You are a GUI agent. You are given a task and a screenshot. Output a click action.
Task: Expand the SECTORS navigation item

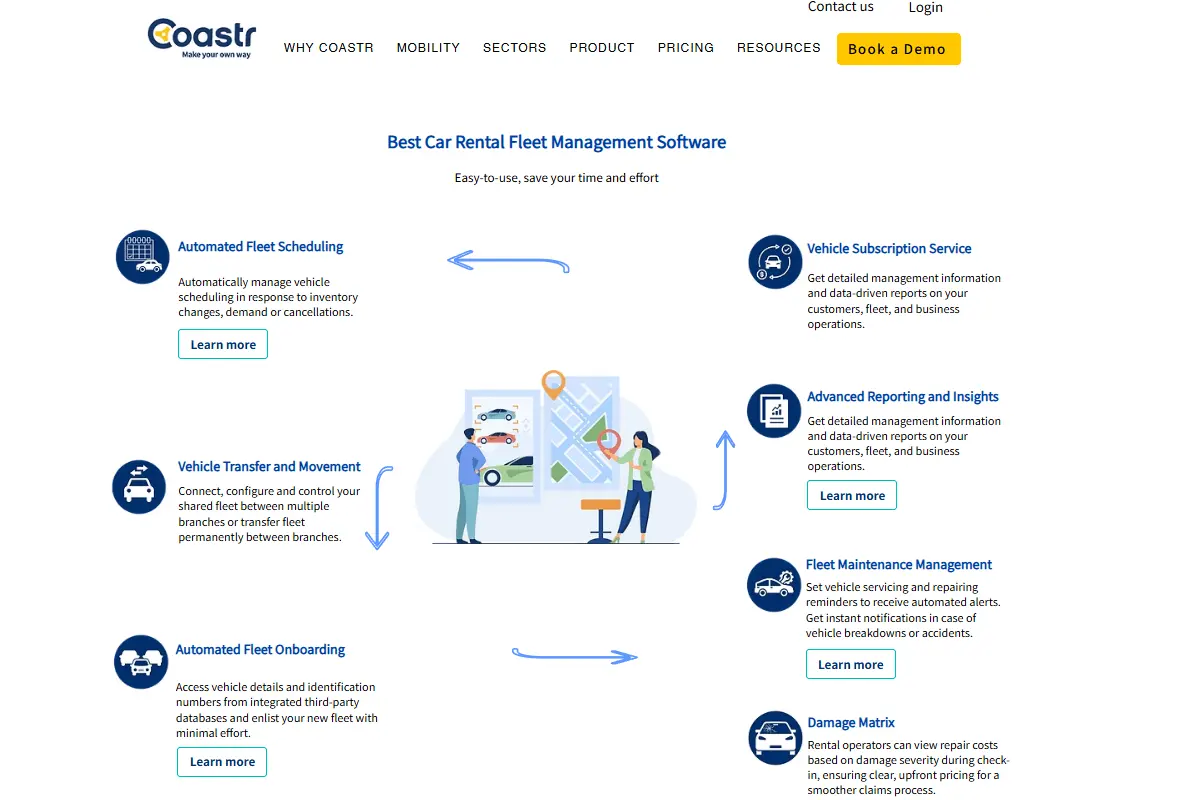(x=515, y=47)
